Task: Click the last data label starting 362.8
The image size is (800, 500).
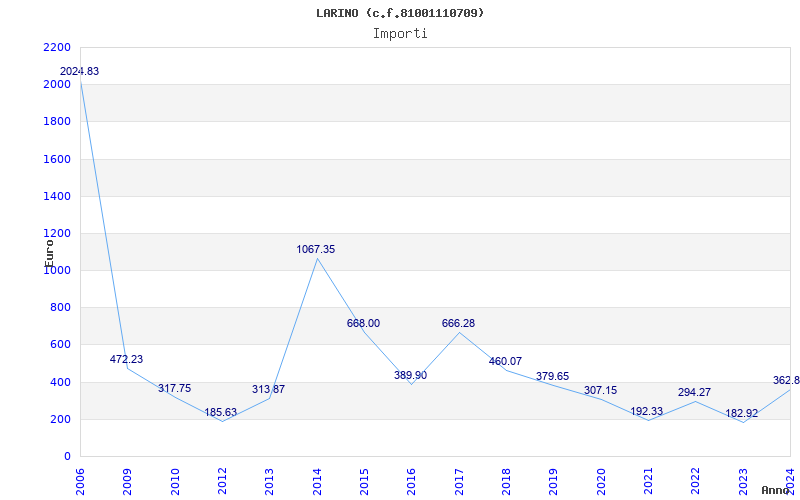Action: click(786, 381)
